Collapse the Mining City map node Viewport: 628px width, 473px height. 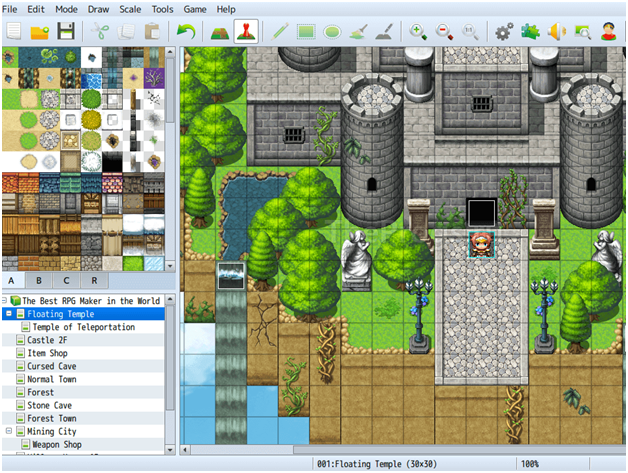tap(9, 431)
